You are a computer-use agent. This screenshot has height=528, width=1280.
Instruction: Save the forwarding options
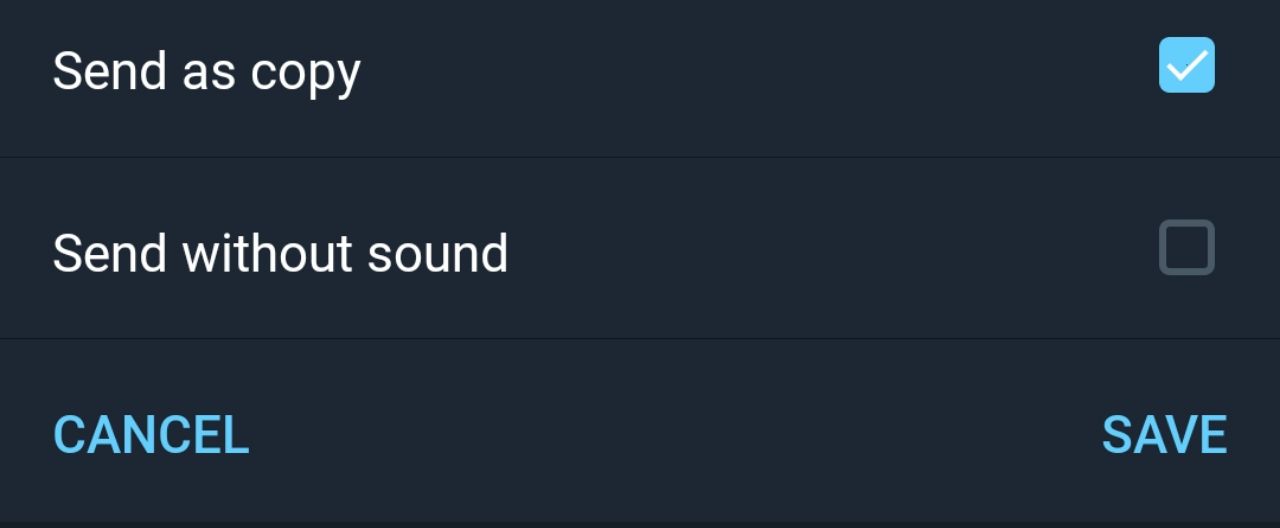pos(1164,434)
